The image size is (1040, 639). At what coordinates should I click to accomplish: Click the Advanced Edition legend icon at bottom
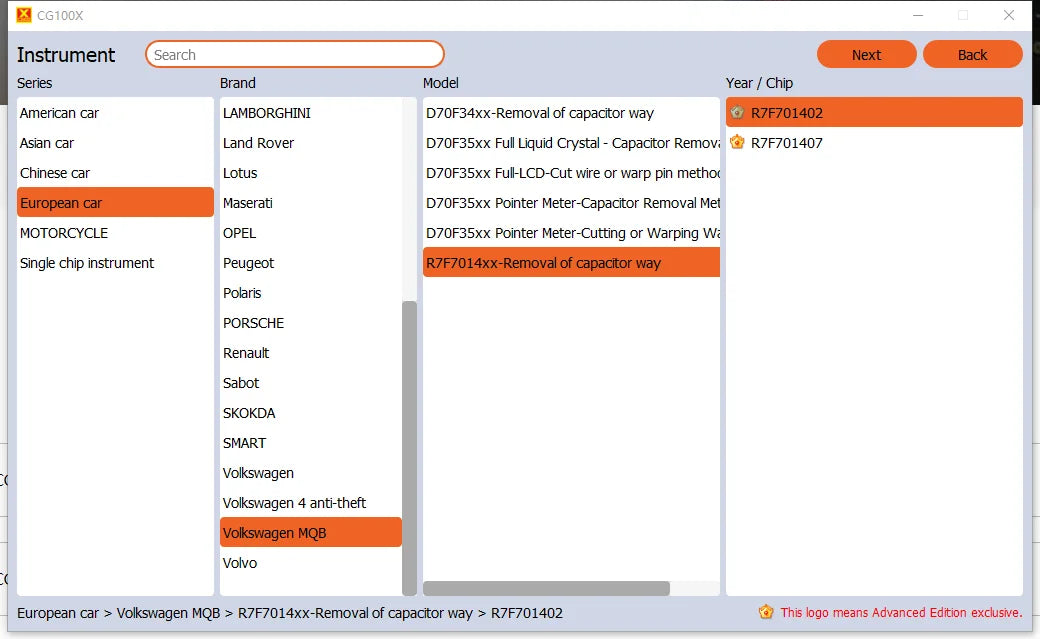point(766,612)
